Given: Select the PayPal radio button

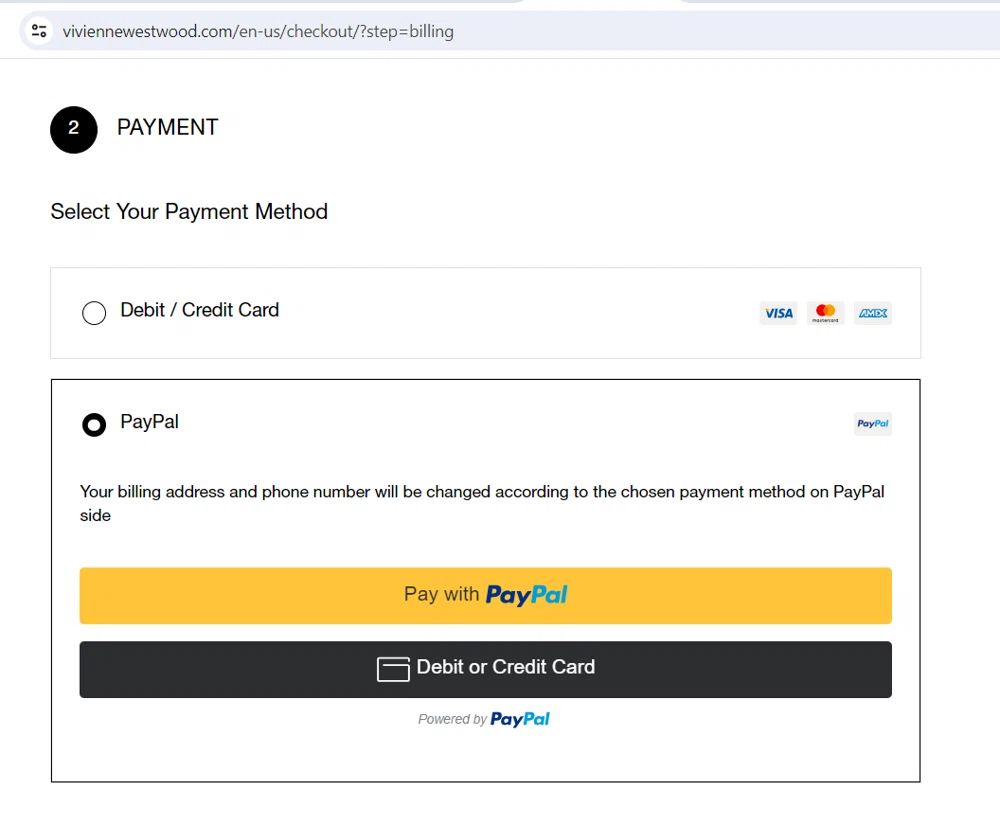Looking at the screenshot, I should coord(94,425).
